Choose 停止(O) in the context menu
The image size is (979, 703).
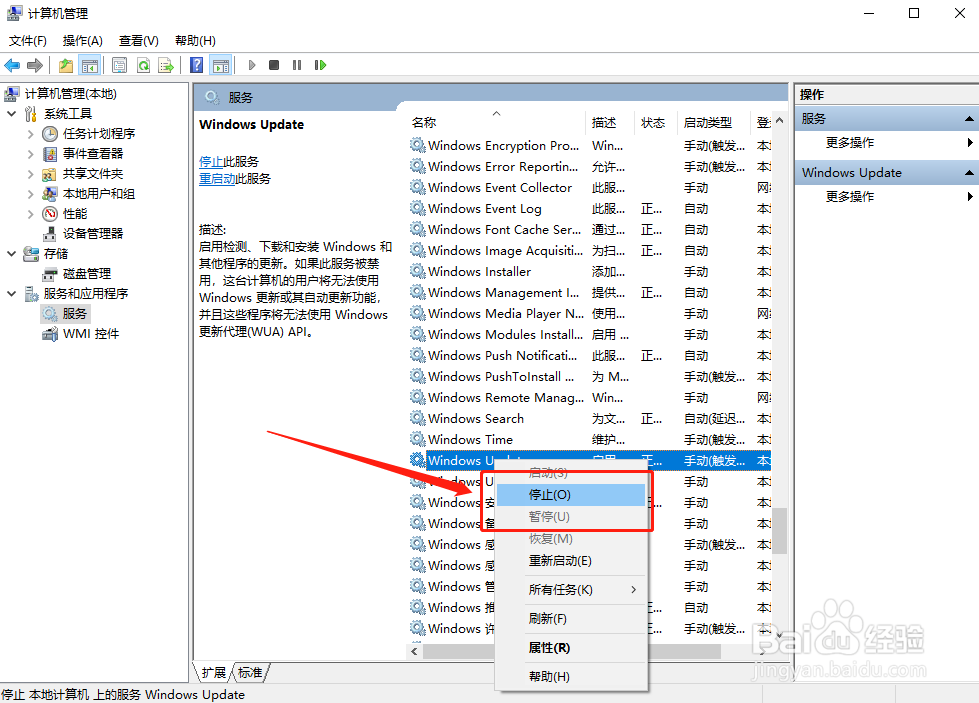point(571,495)
